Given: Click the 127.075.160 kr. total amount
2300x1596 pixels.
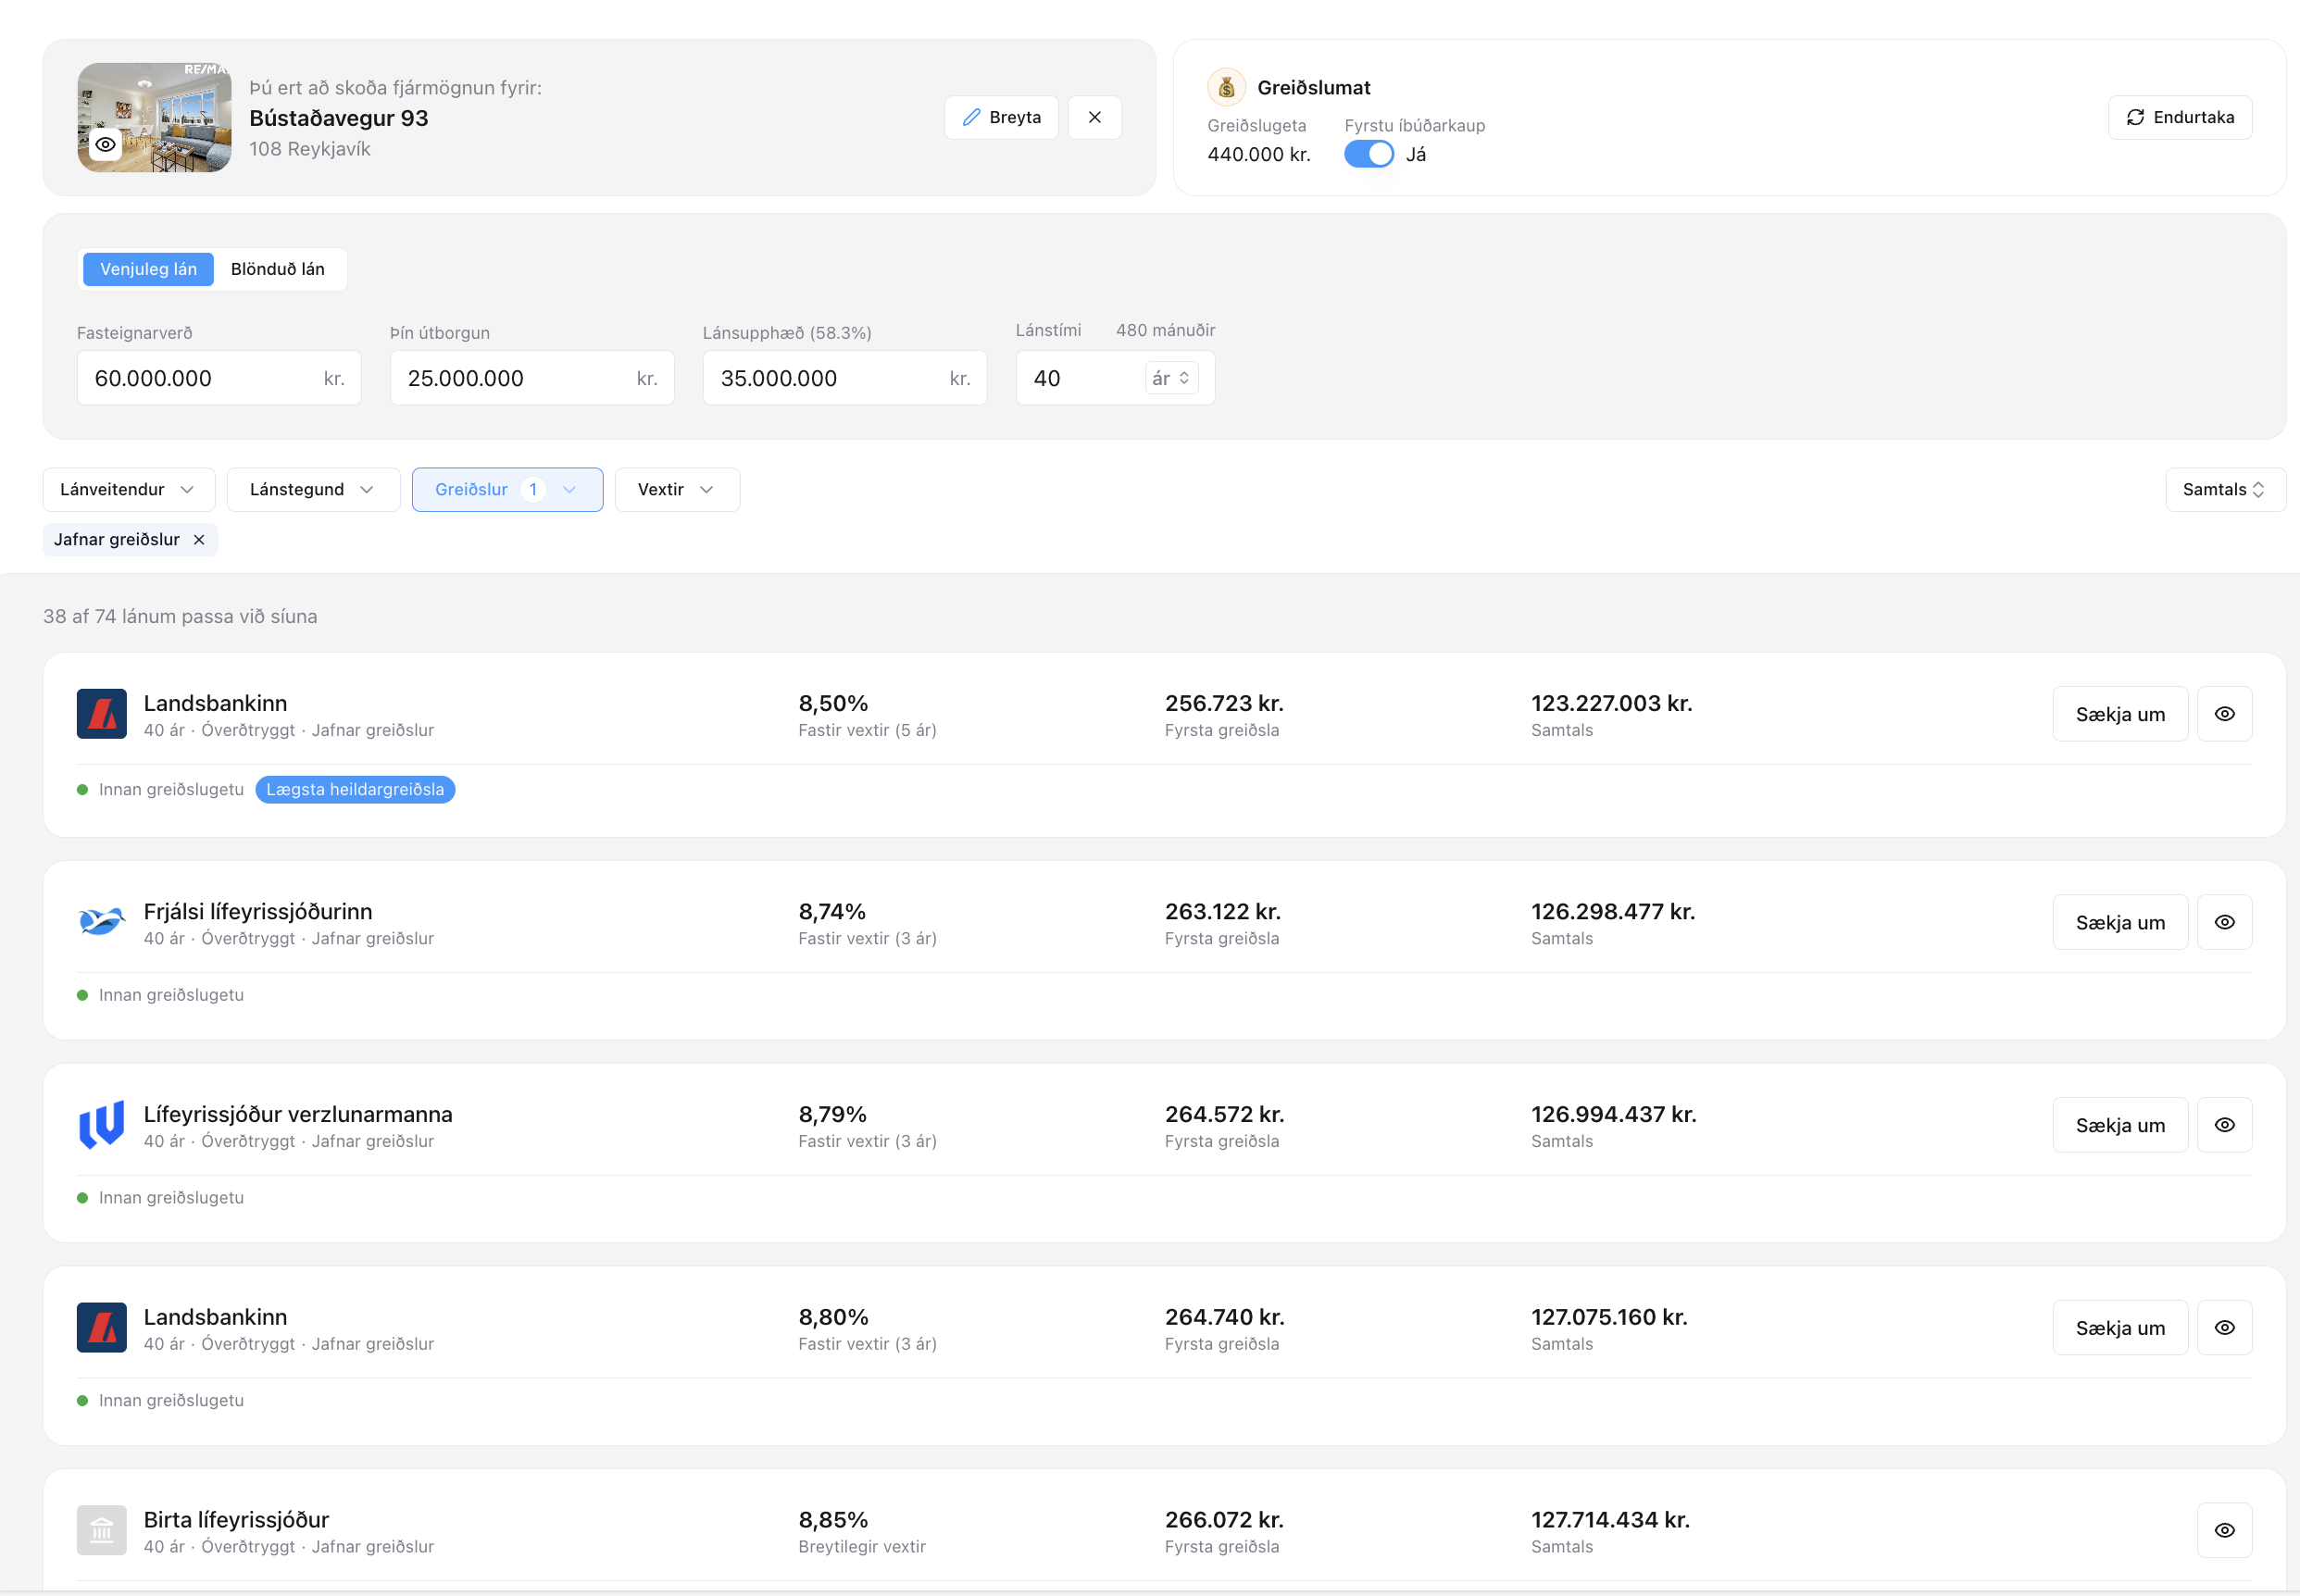Looking at the screenshot, I should pos(1610,1317).
